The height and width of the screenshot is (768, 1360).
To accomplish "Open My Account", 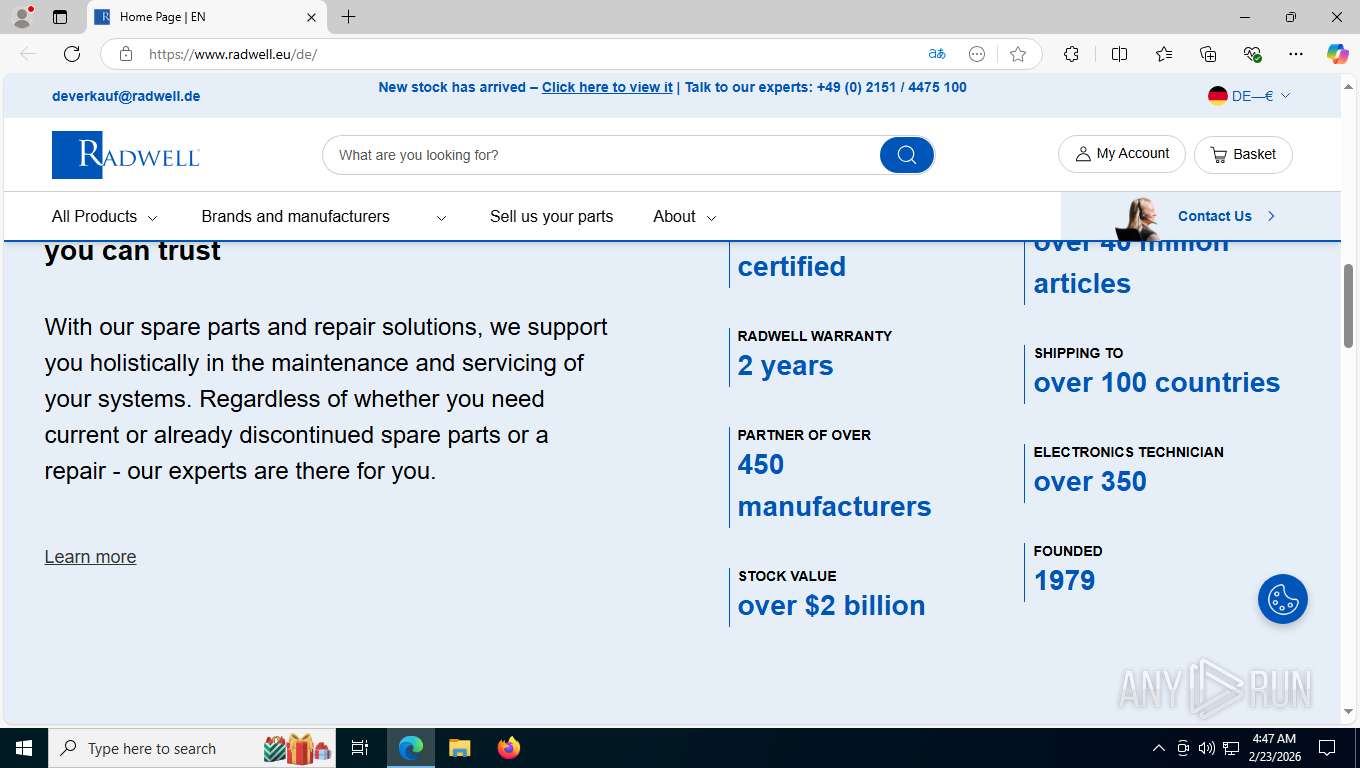I will (1121, 154).
